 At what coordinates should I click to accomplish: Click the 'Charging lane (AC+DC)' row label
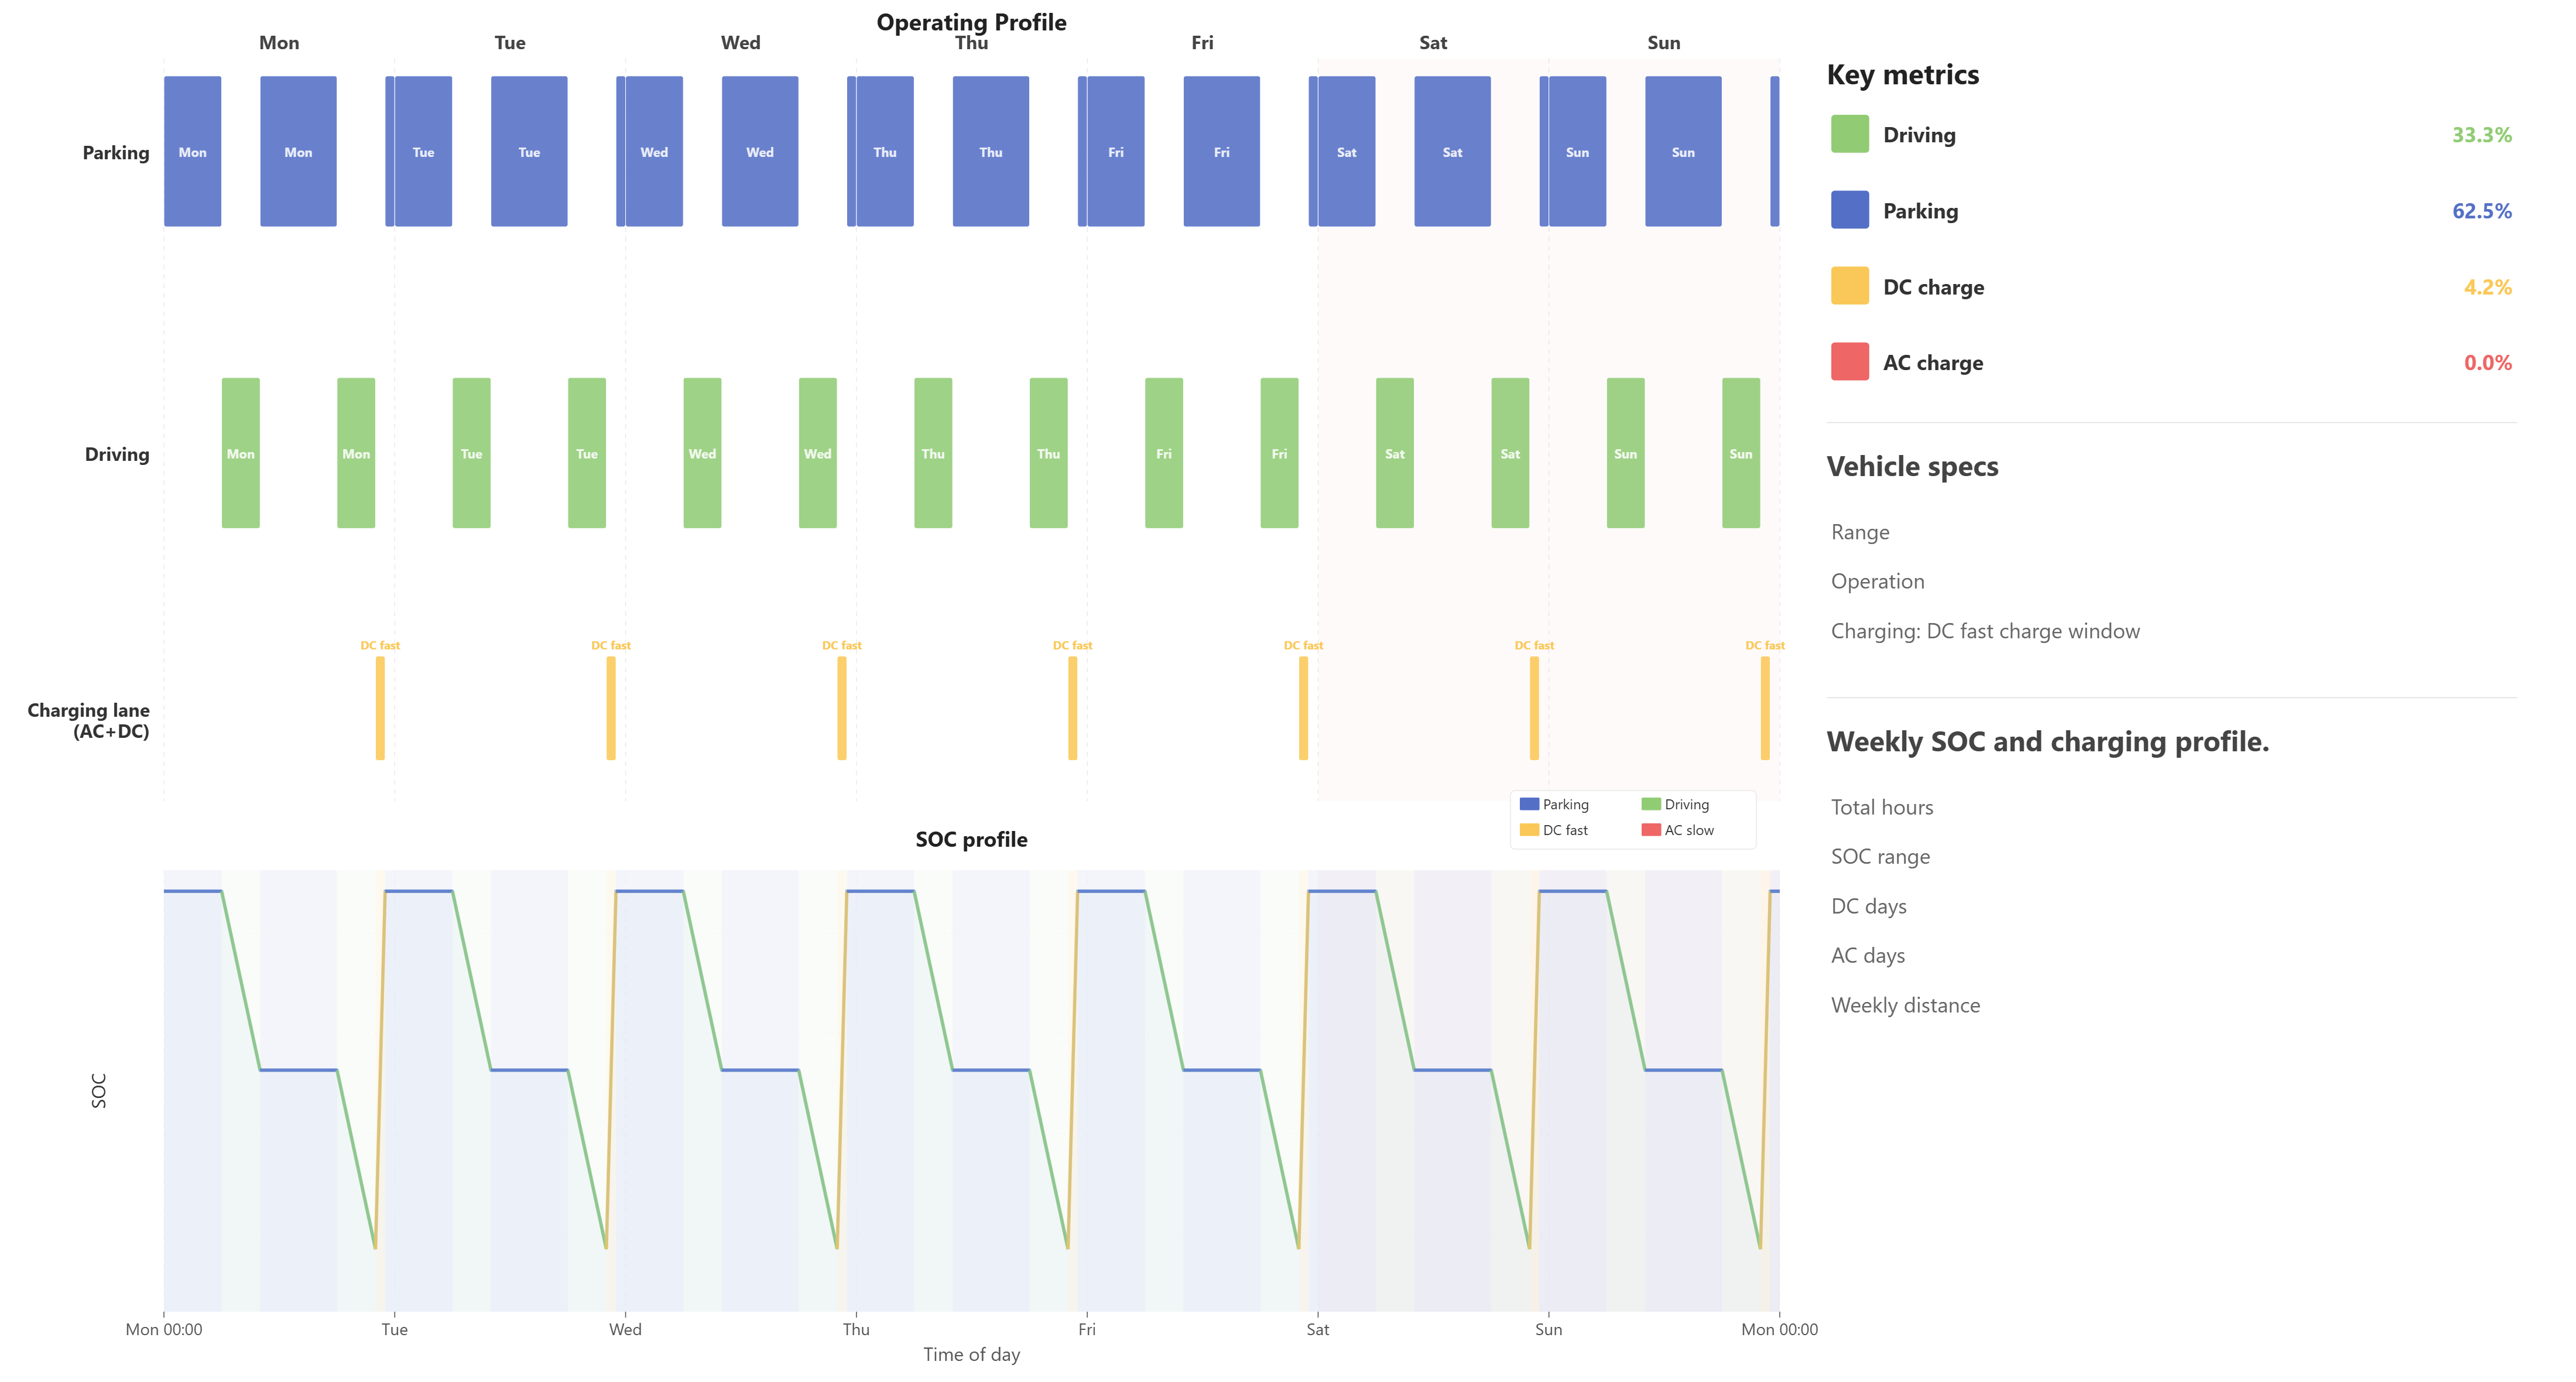tap(88, 720)
